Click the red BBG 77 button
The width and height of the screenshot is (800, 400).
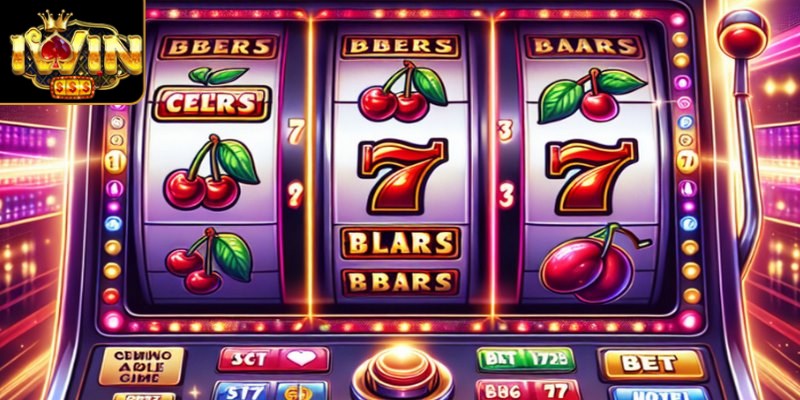[528, 390]
